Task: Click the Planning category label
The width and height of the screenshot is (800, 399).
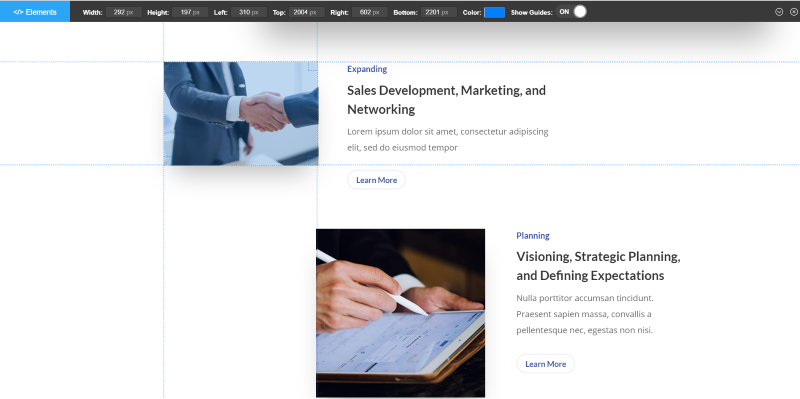Action: [533, 236]
